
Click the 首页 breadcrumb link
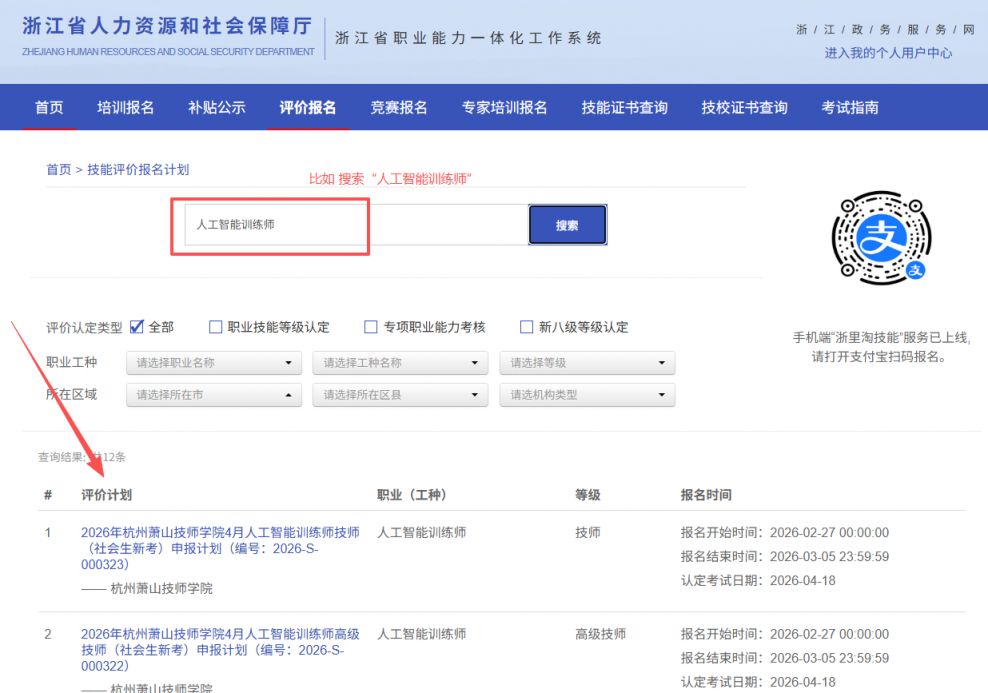59,169
